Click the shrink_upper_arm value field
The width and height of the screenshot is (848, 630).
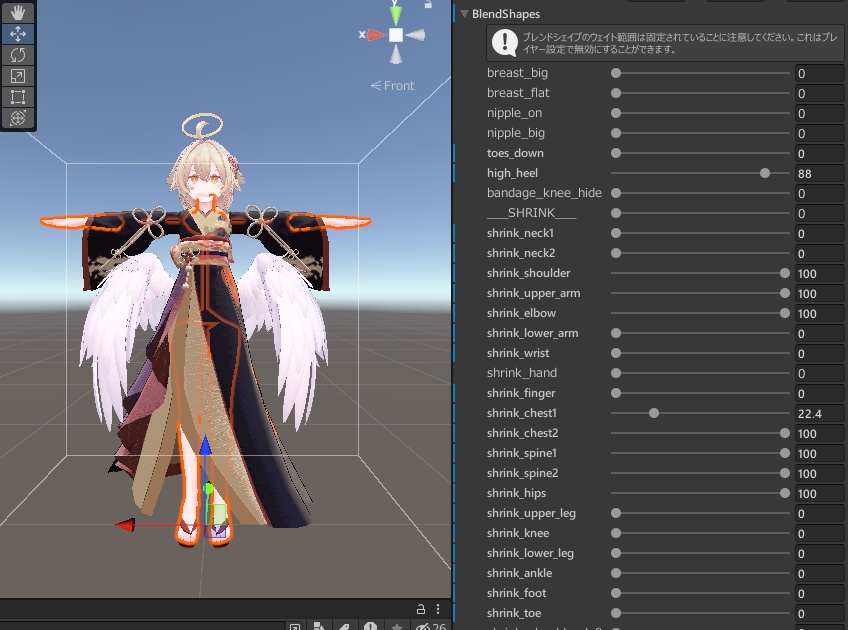pos(819,294)
